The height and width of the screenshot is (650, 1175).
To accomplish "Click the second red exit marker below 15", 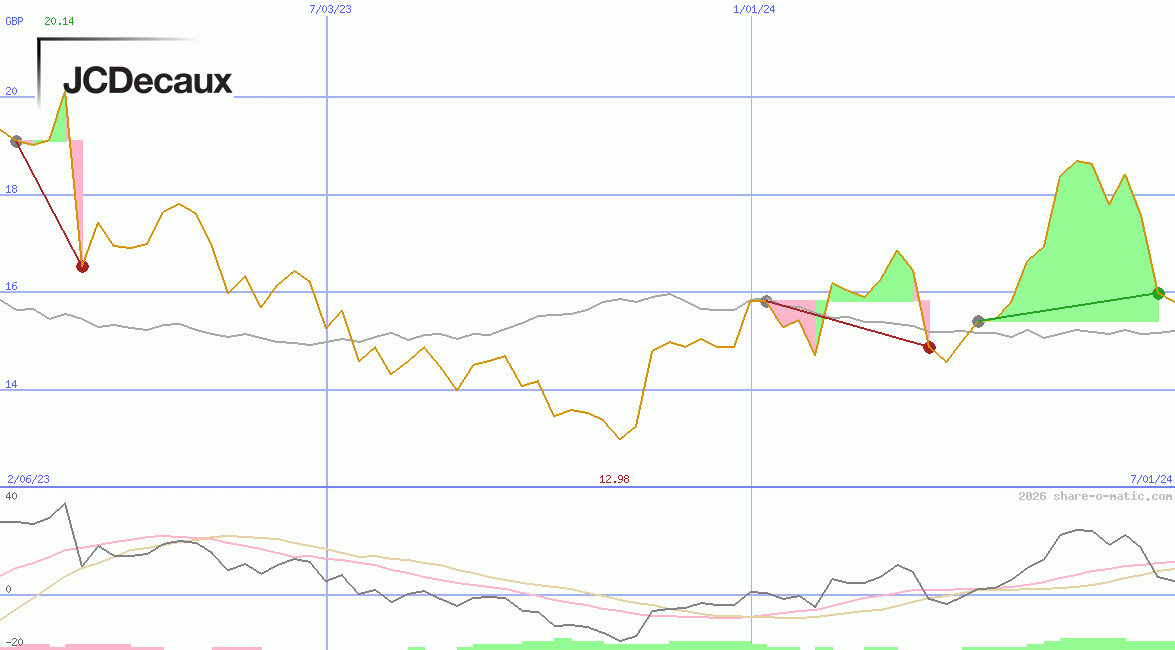I will [929, 347].
